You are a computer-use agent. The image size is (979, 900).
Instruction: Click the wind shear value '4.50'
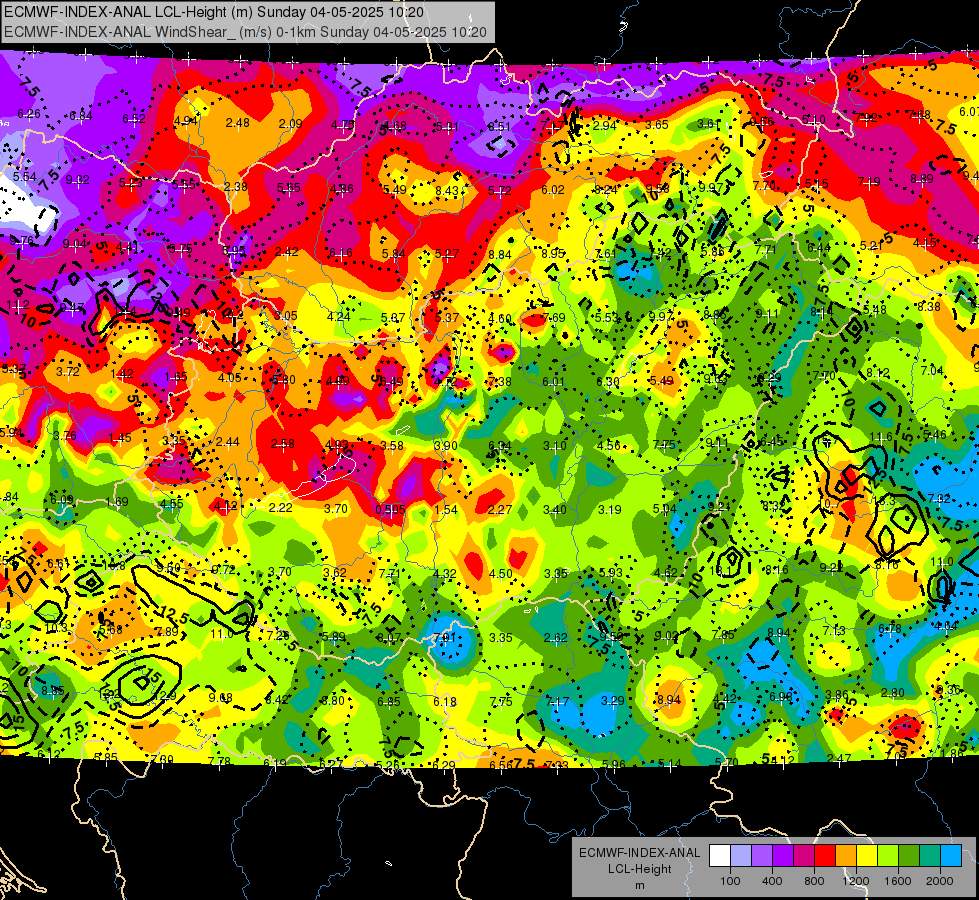pyautogui.click(x=500, y=574)
